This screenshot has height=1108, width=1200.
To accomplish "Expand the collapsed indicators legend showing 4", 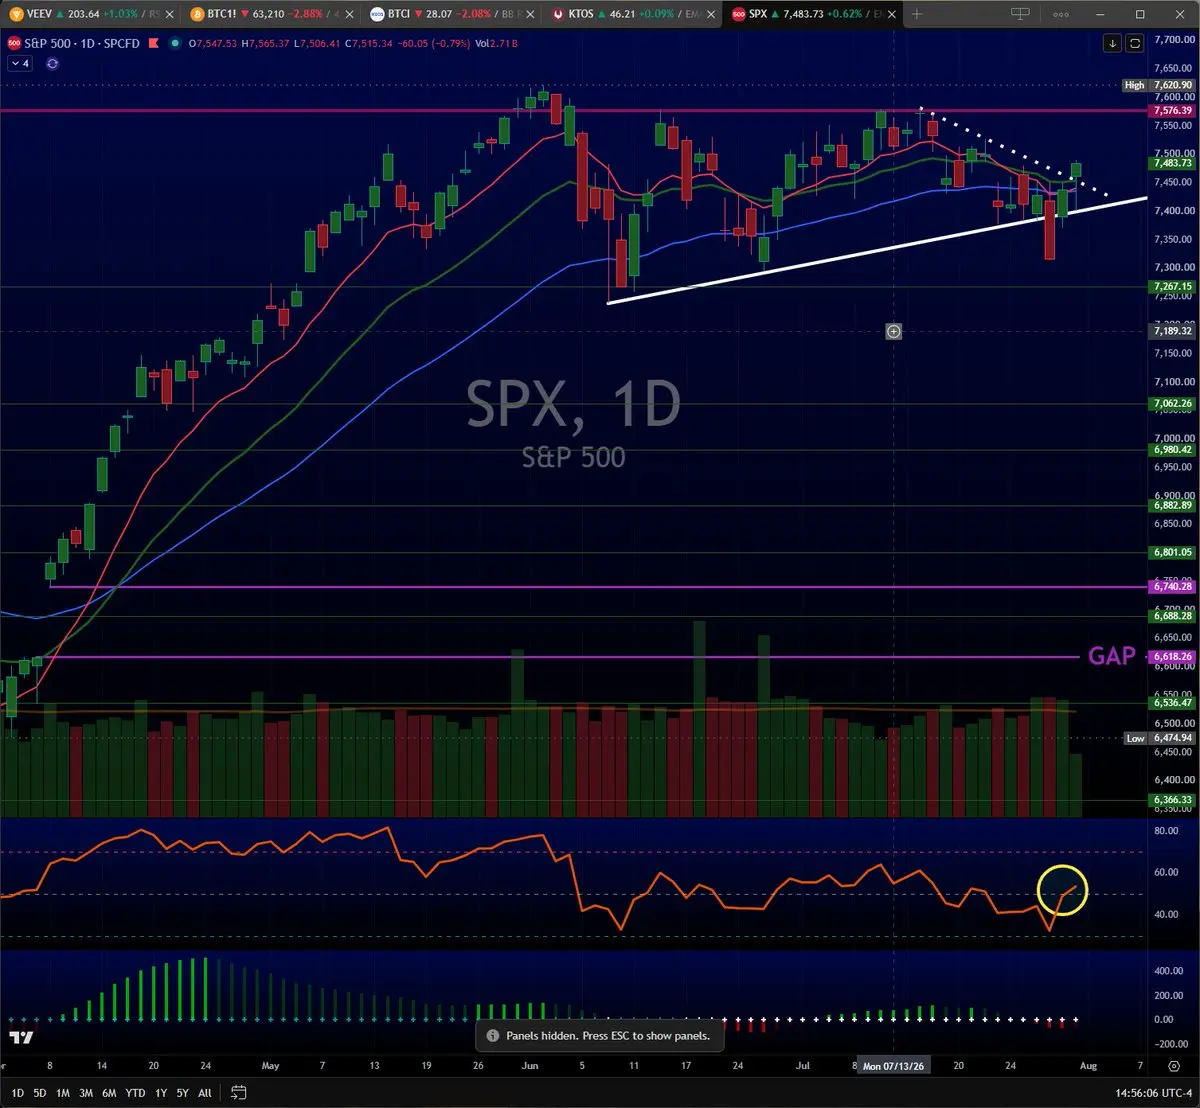I will (x=20, y=63).
